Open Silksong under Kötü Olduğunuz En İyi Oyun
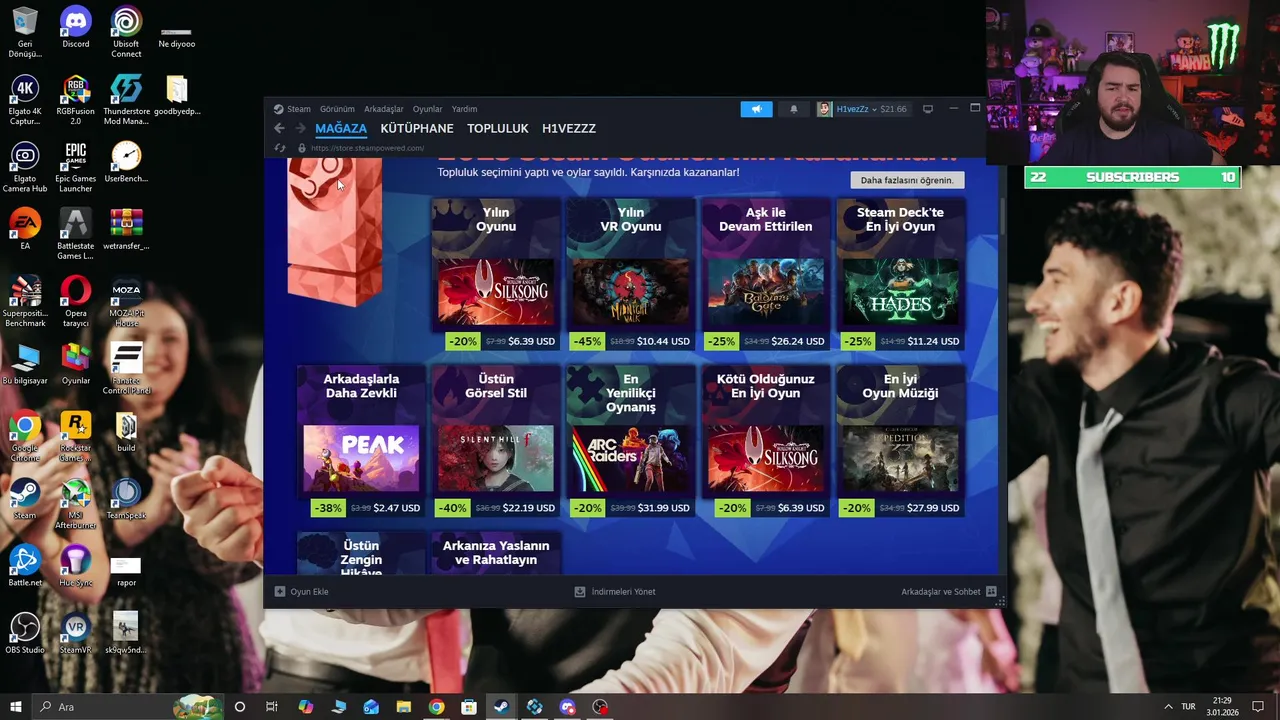The height and width of the screenshot is (720, 1280). click(x=766, y=459)
